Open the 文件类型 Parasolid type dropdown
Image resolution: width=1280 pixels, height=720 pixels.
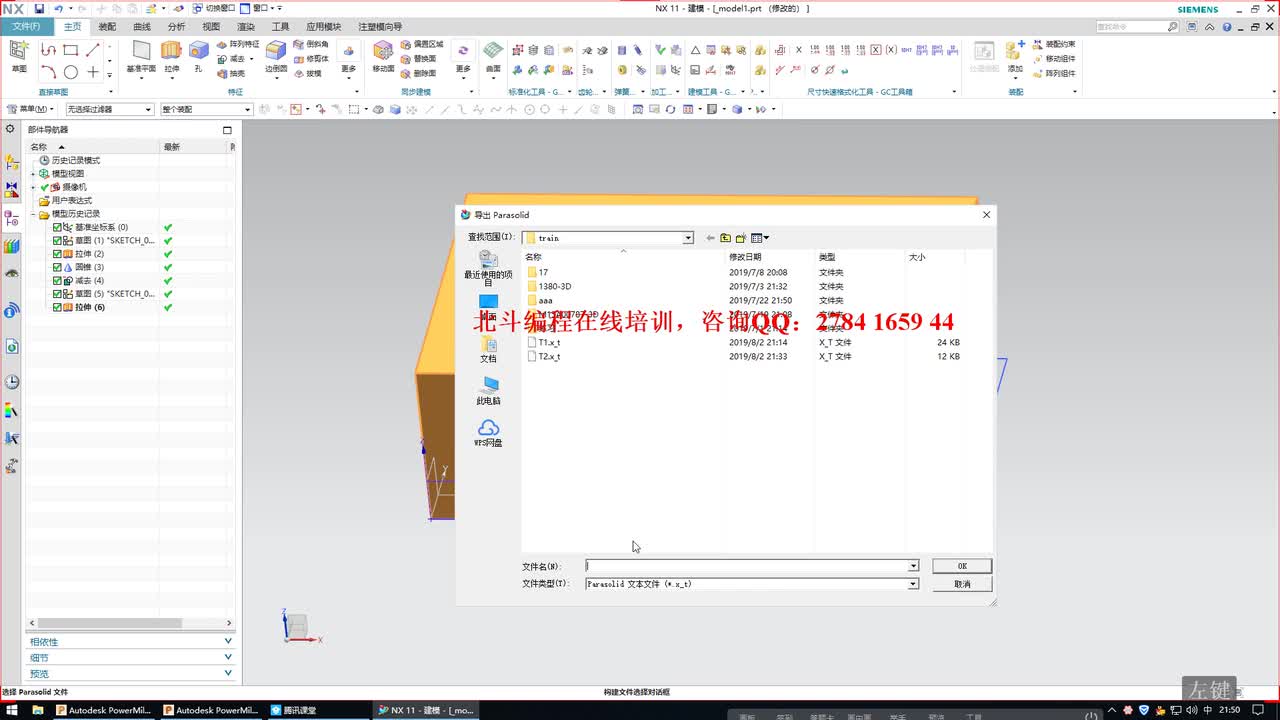[x=913, y=584]
